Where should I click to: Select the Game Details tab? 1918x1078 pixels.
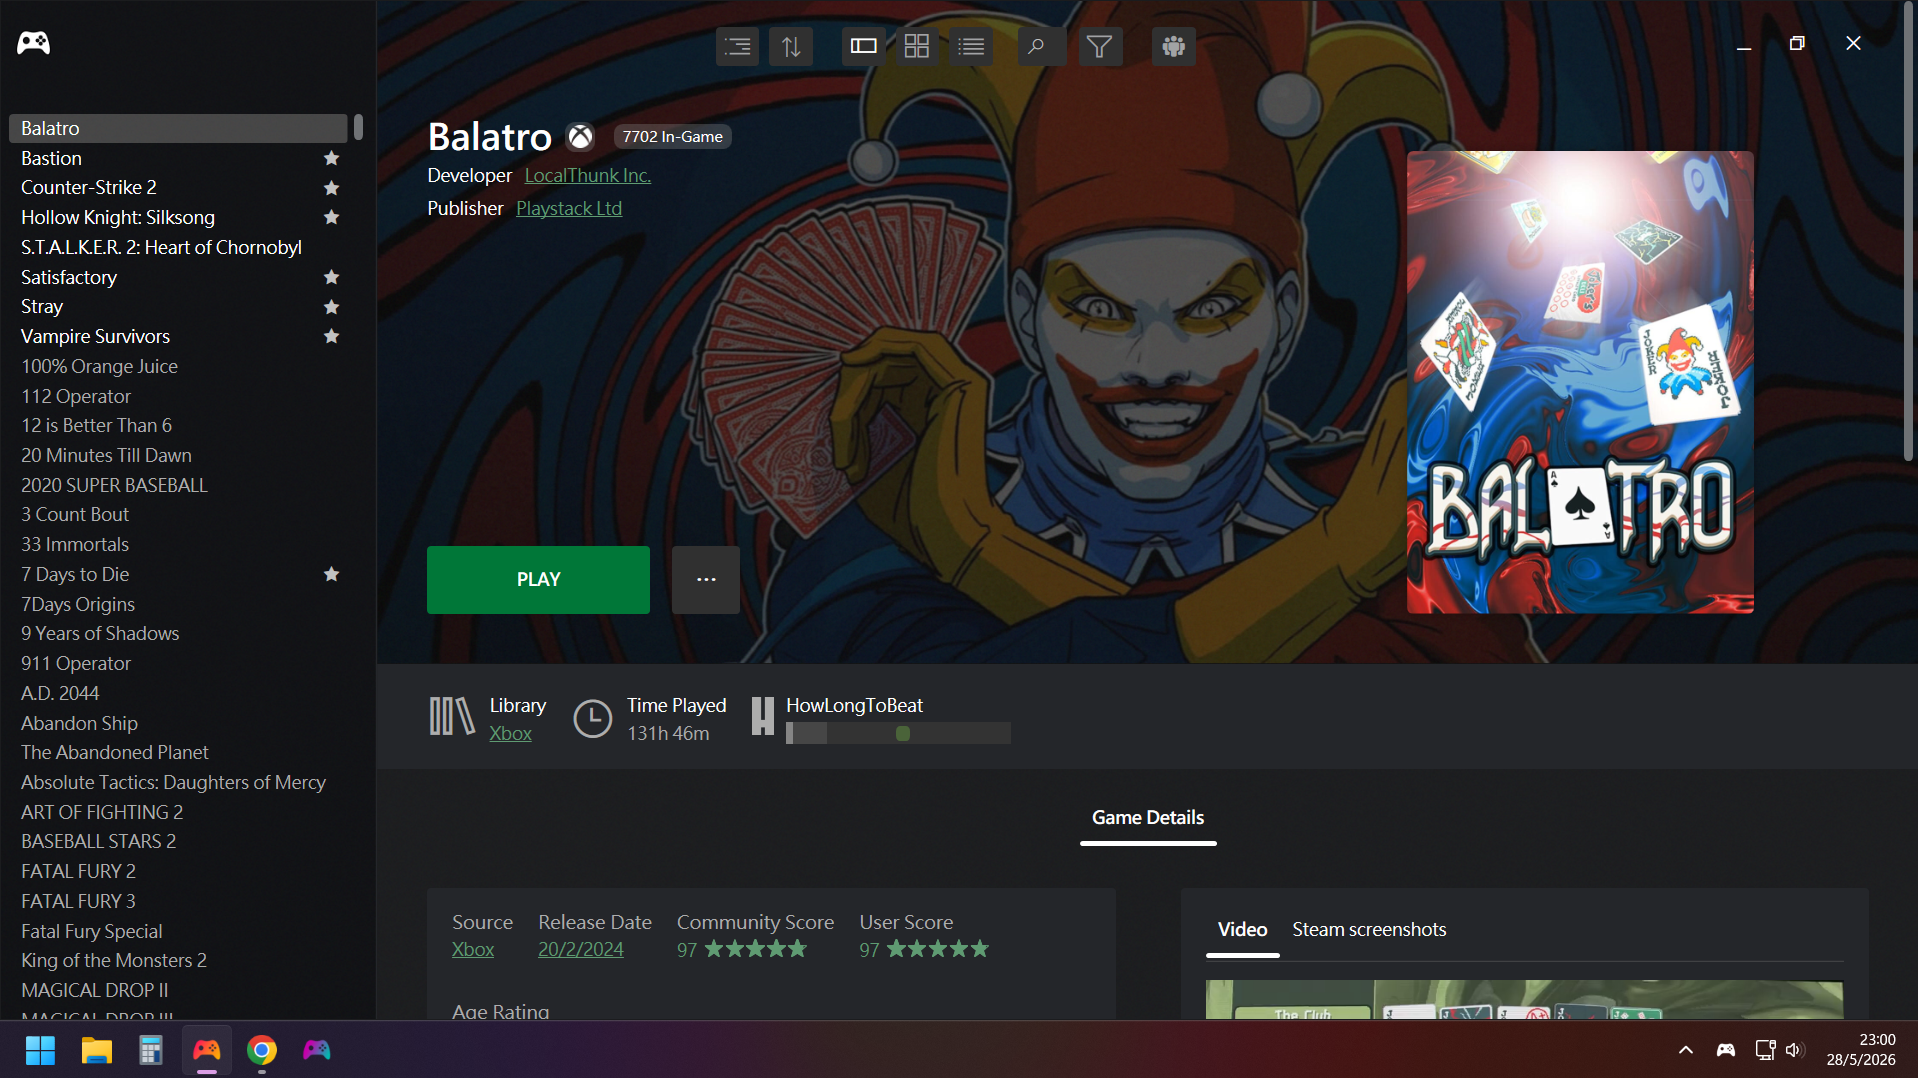point(1148,818)
